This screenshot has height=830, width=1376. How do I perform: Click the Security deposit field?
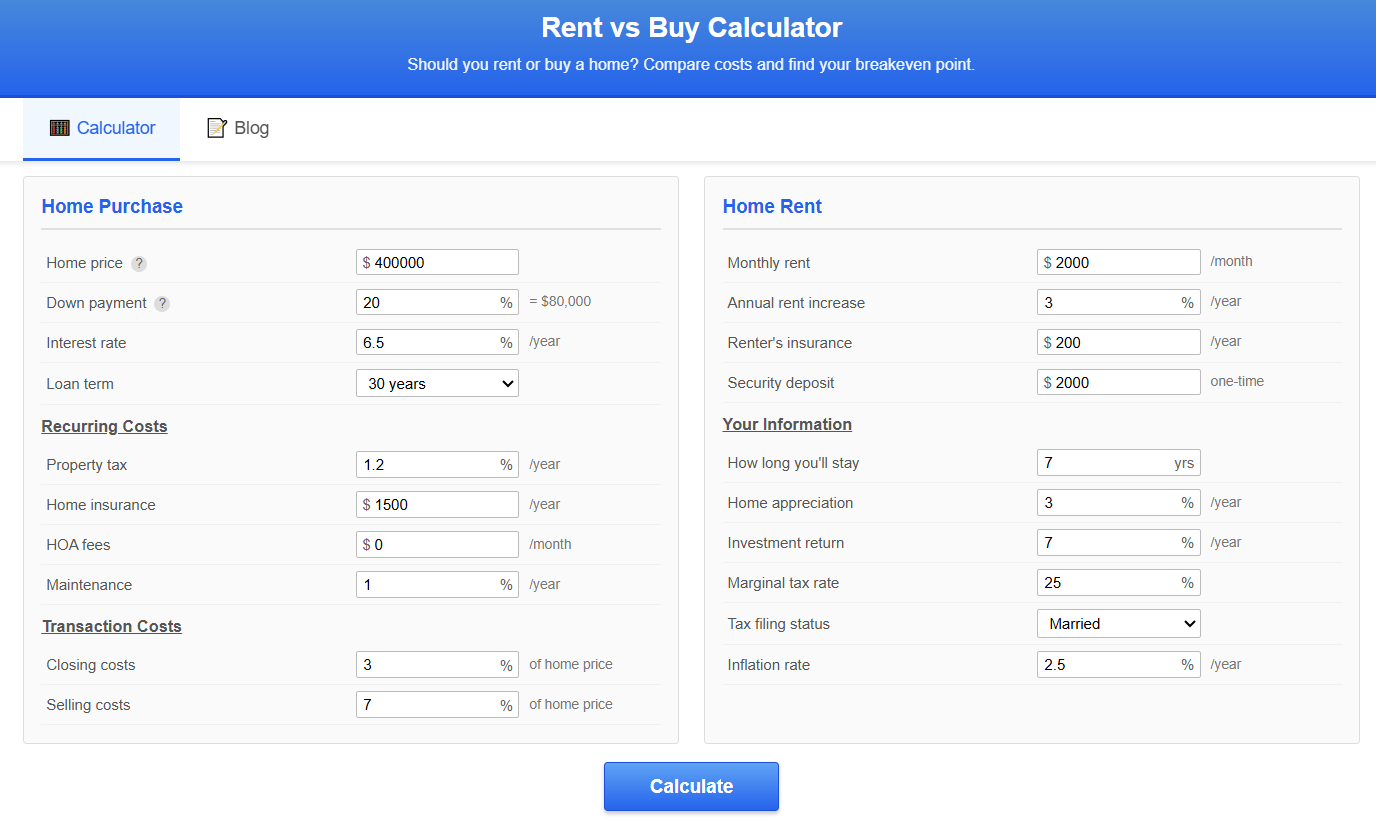click(x=1118, y=381)
